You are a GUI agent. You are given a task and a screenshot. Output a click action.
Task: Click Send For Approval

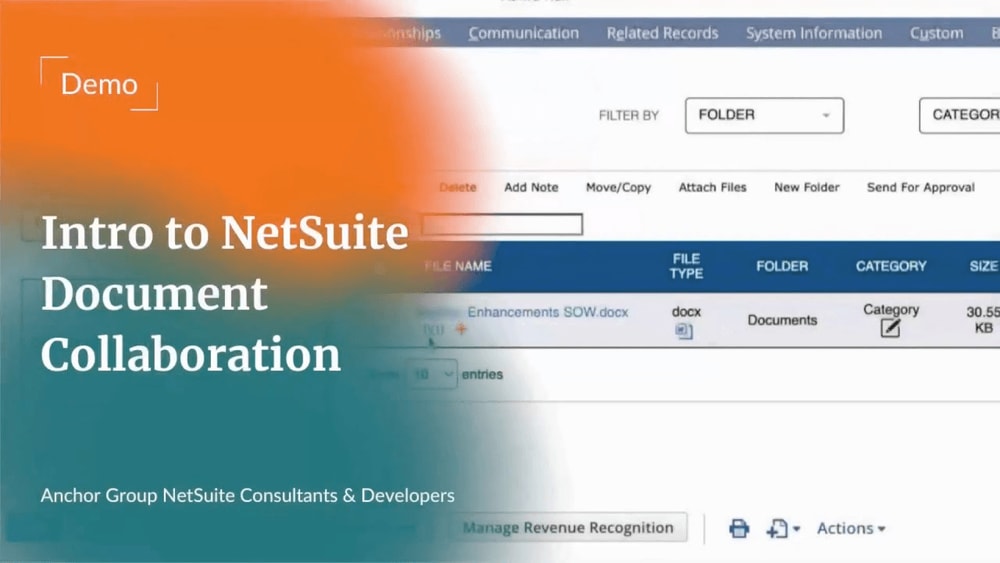pyautogui.click(x=920, y=187)
